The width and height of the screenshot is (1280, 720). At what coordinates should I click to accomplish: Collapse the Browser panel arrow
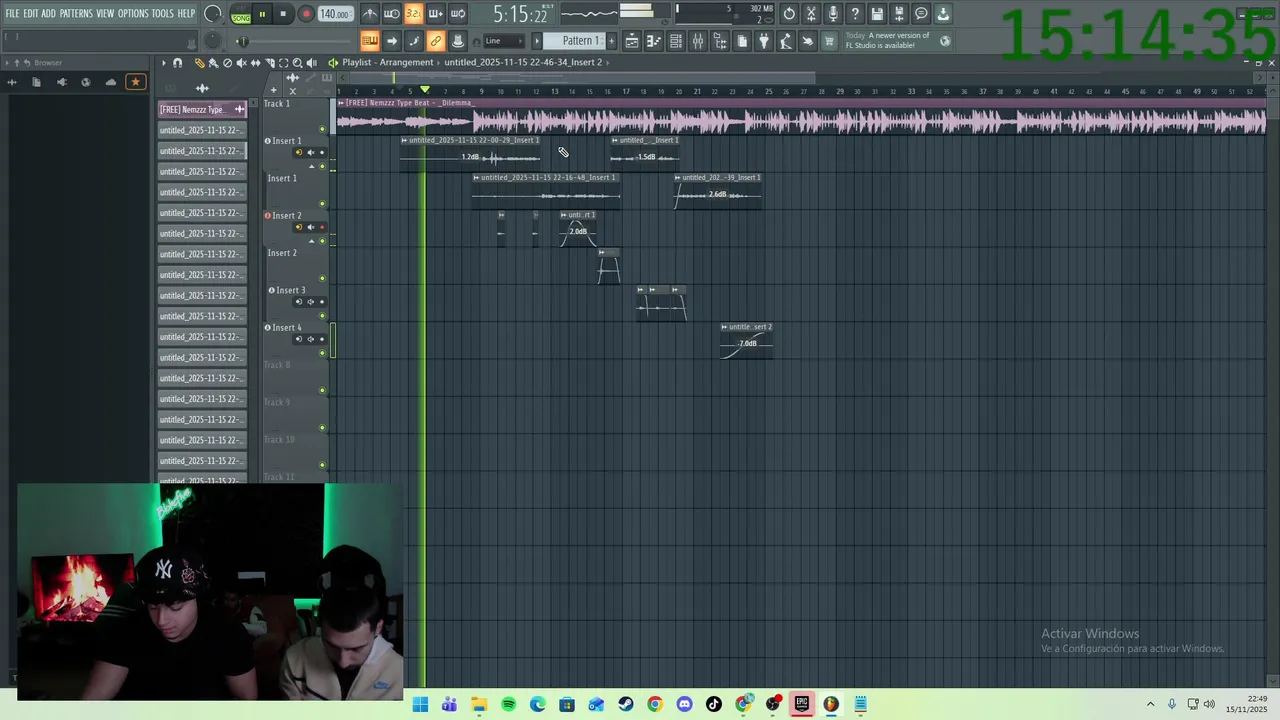[7, 62]
